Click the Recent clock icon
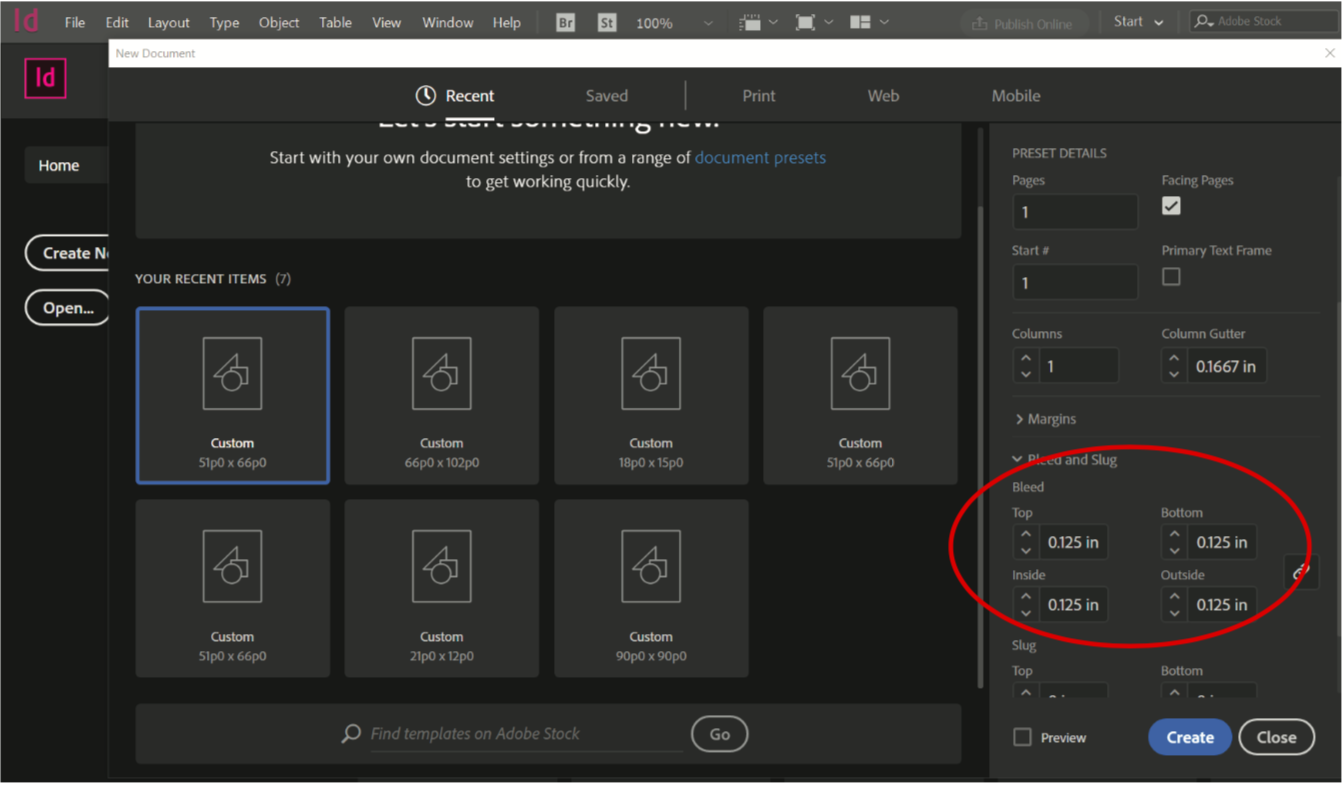Viewport: 1343px width, 786px height. pyautogui.click(x=426, y=96)
